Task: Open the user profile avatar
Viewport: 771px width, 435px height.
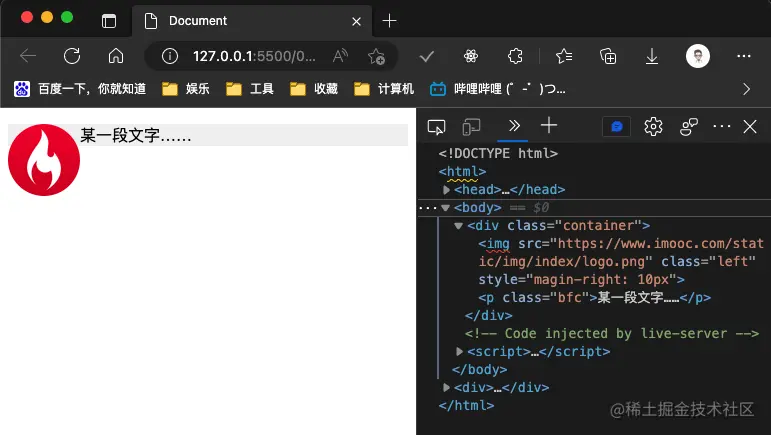Action: pyautogui.click(x=698, y=56)
